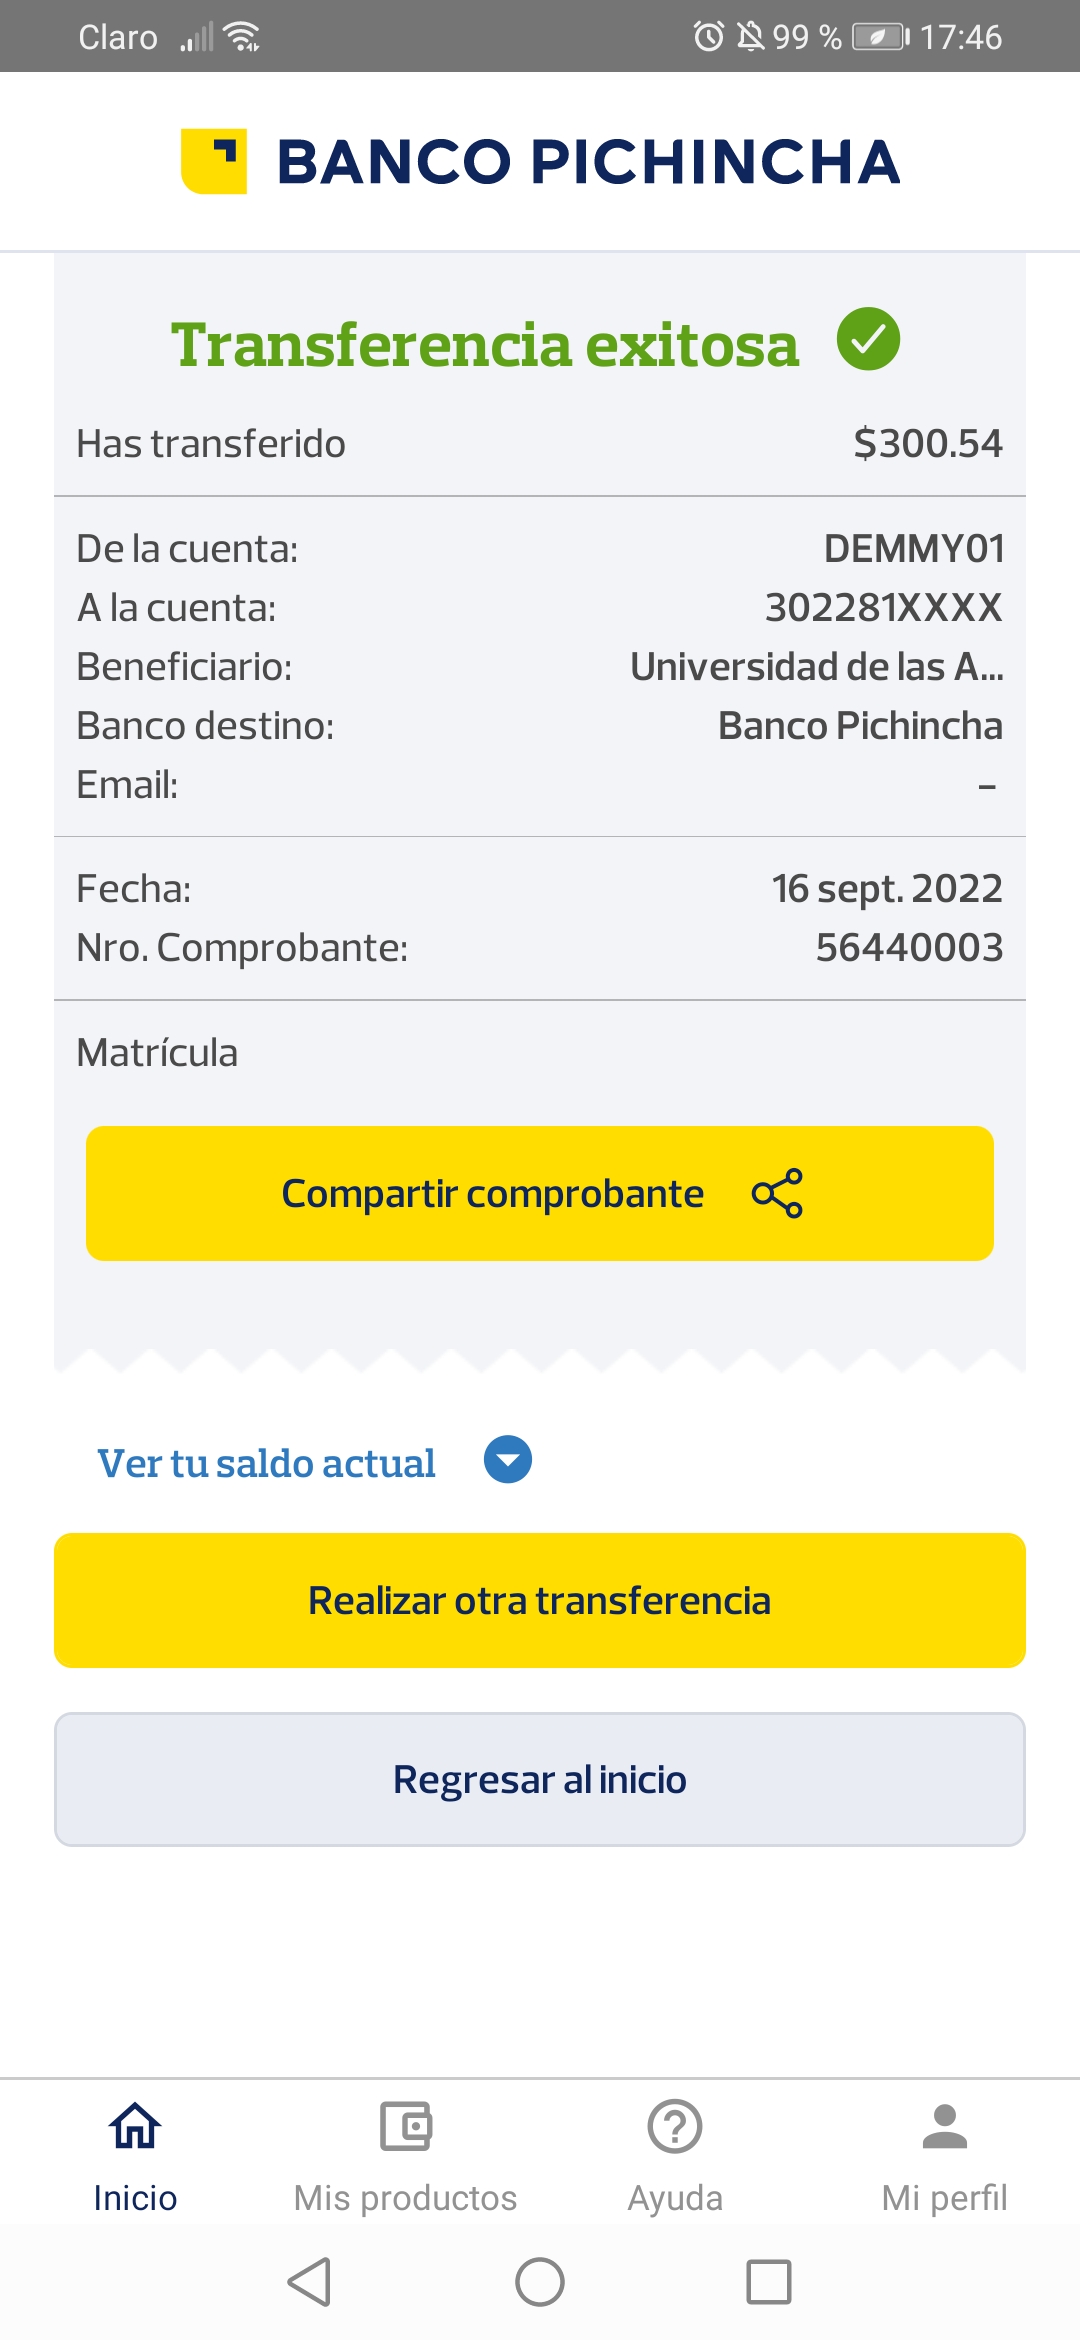Tap the share icon beside Compartir comprobante
This screenshot has width=1080, height=2340.
pyautogui.click(x=777, y=1193)
